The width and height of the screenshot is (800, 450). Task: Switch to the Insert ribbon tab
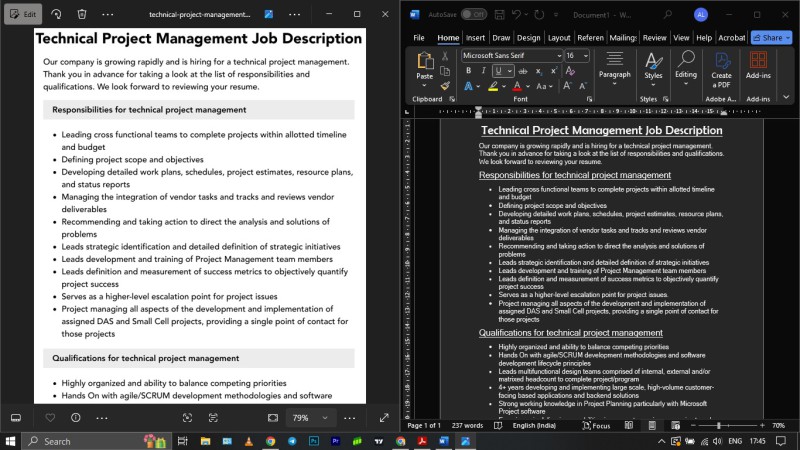pyautogui.click(x=475, y=38)
